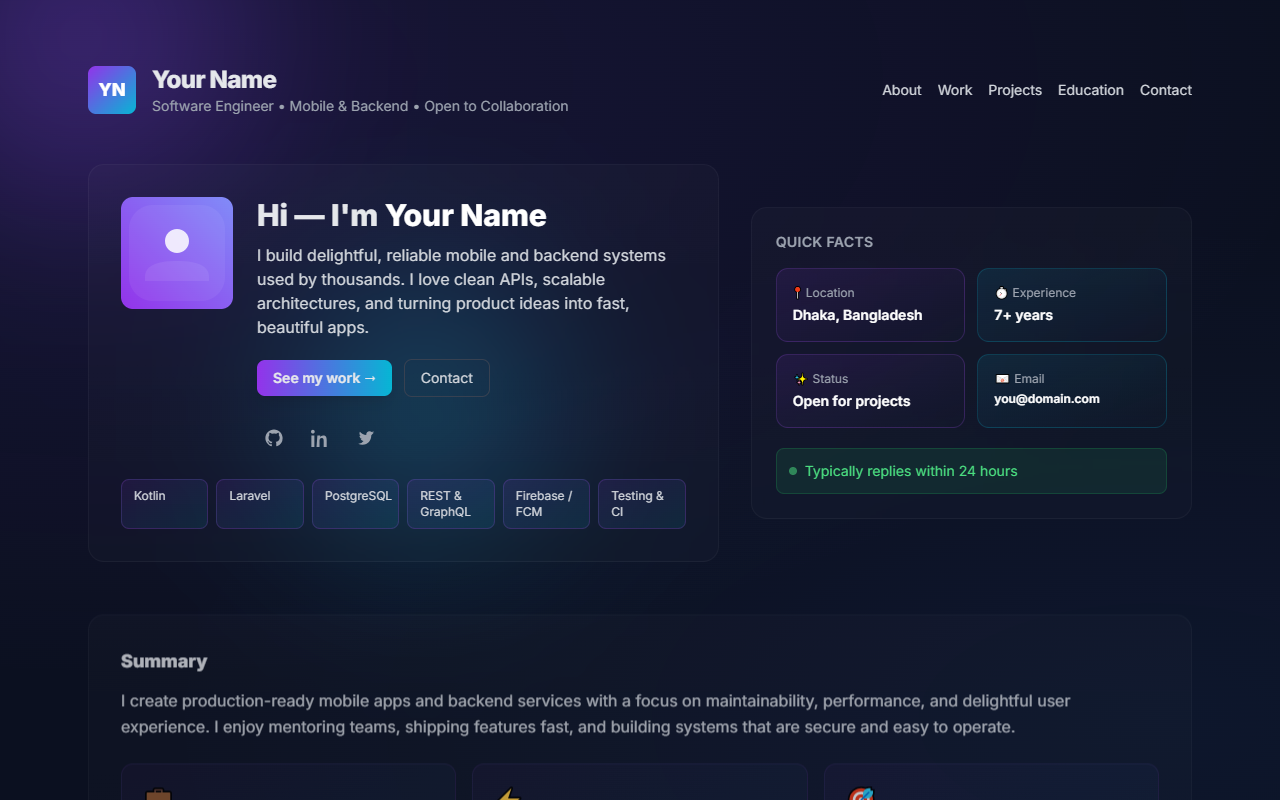
Task: Click the YN logo badge
Action: [111, 90]
